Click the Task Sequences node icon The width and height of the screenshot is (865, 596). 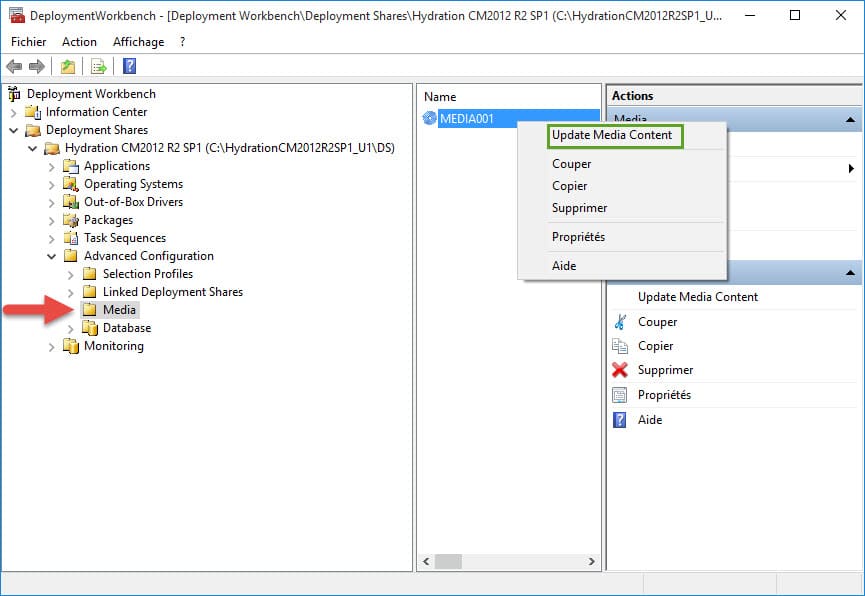[71, 238]
